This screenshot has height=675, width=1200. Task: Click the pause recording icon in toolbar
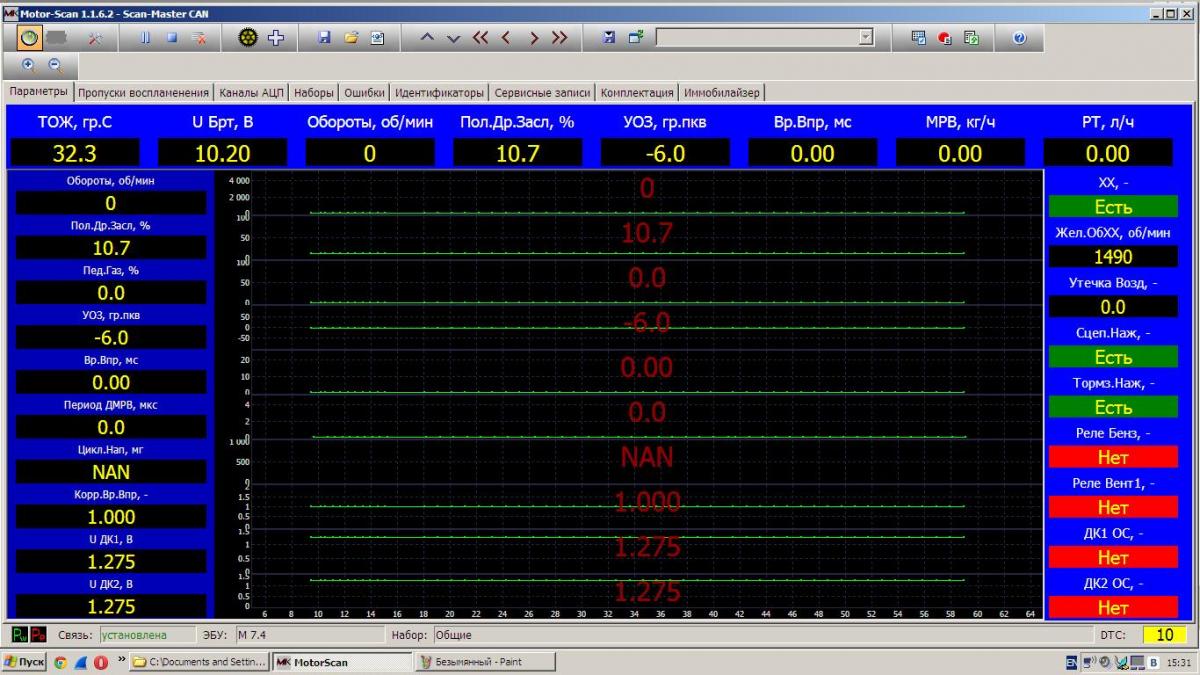tap(146, 38)
